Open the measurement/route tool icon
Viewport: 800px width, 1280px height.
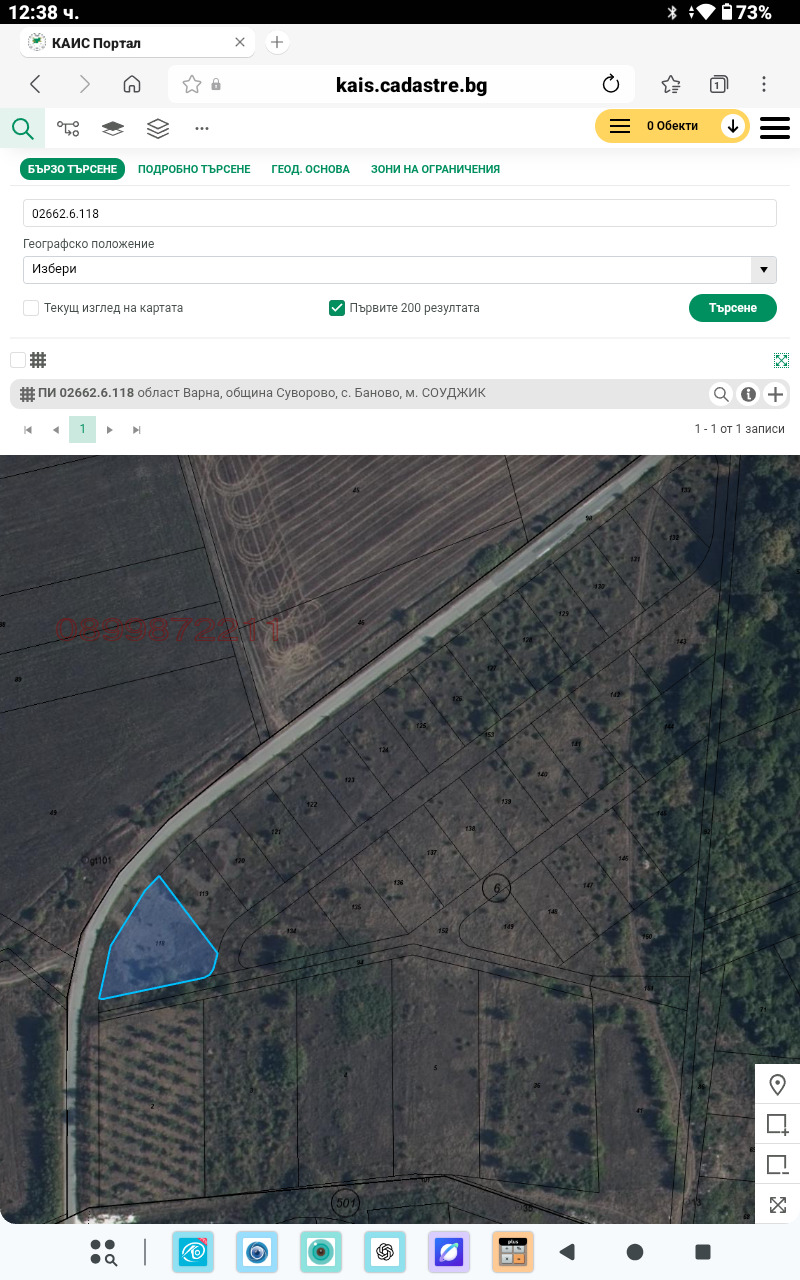tap(68, 128)
